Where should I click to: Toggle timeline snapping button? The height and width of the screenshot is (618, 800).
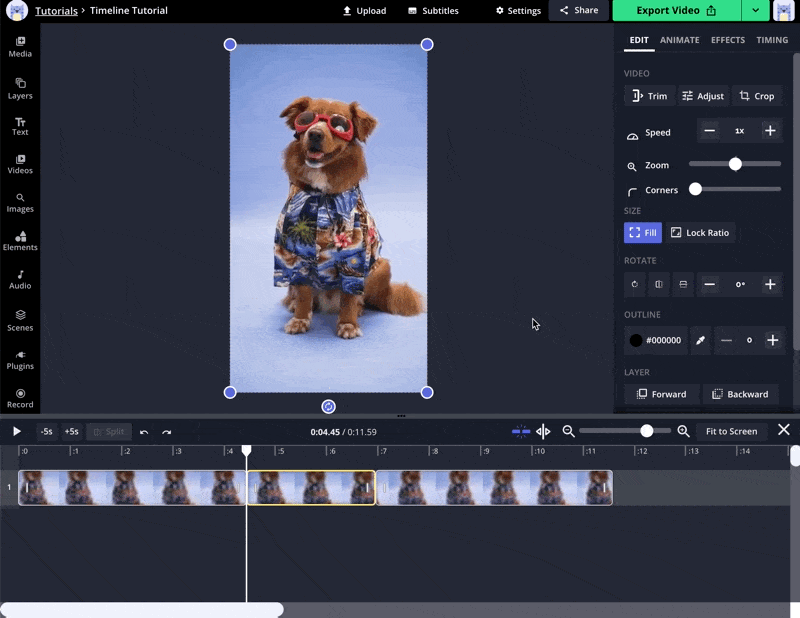point(521,431)
